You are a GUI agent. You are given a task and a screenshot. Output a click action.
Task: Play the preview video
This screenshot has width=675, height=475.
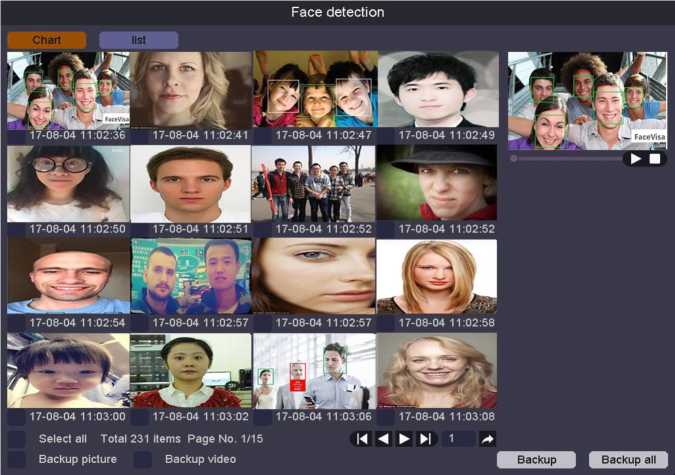(x=636, y=158)
